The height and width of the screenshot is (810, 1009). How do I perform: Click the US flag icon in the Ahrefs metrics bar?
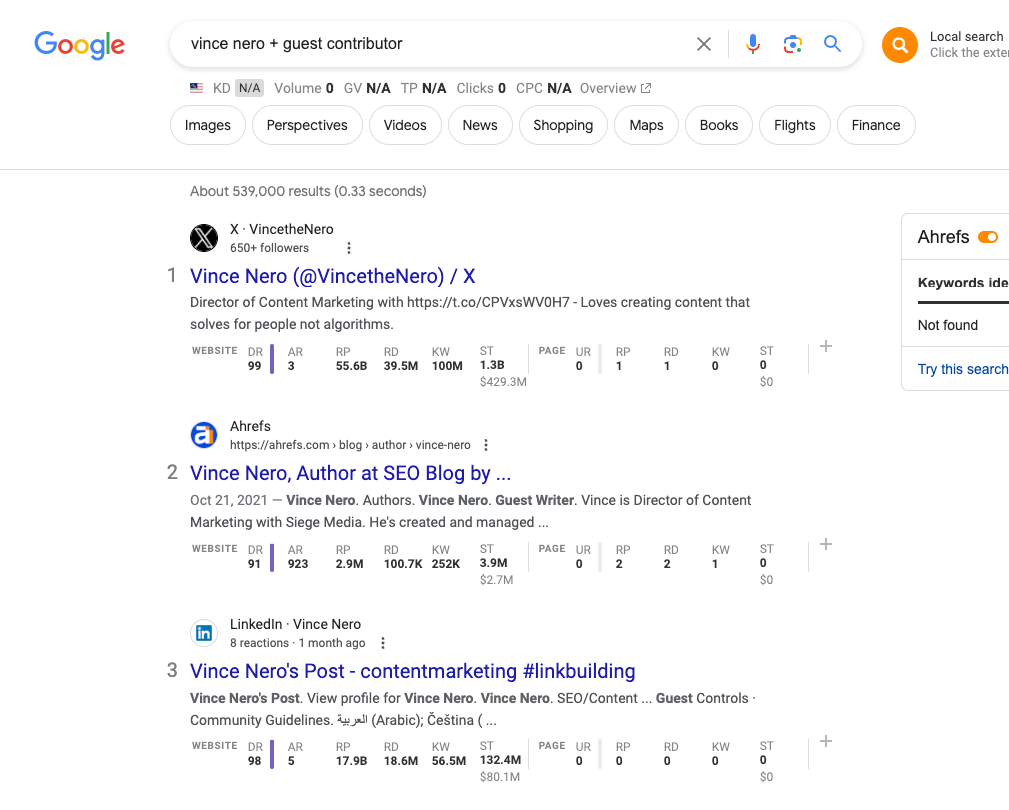point(196,88)
